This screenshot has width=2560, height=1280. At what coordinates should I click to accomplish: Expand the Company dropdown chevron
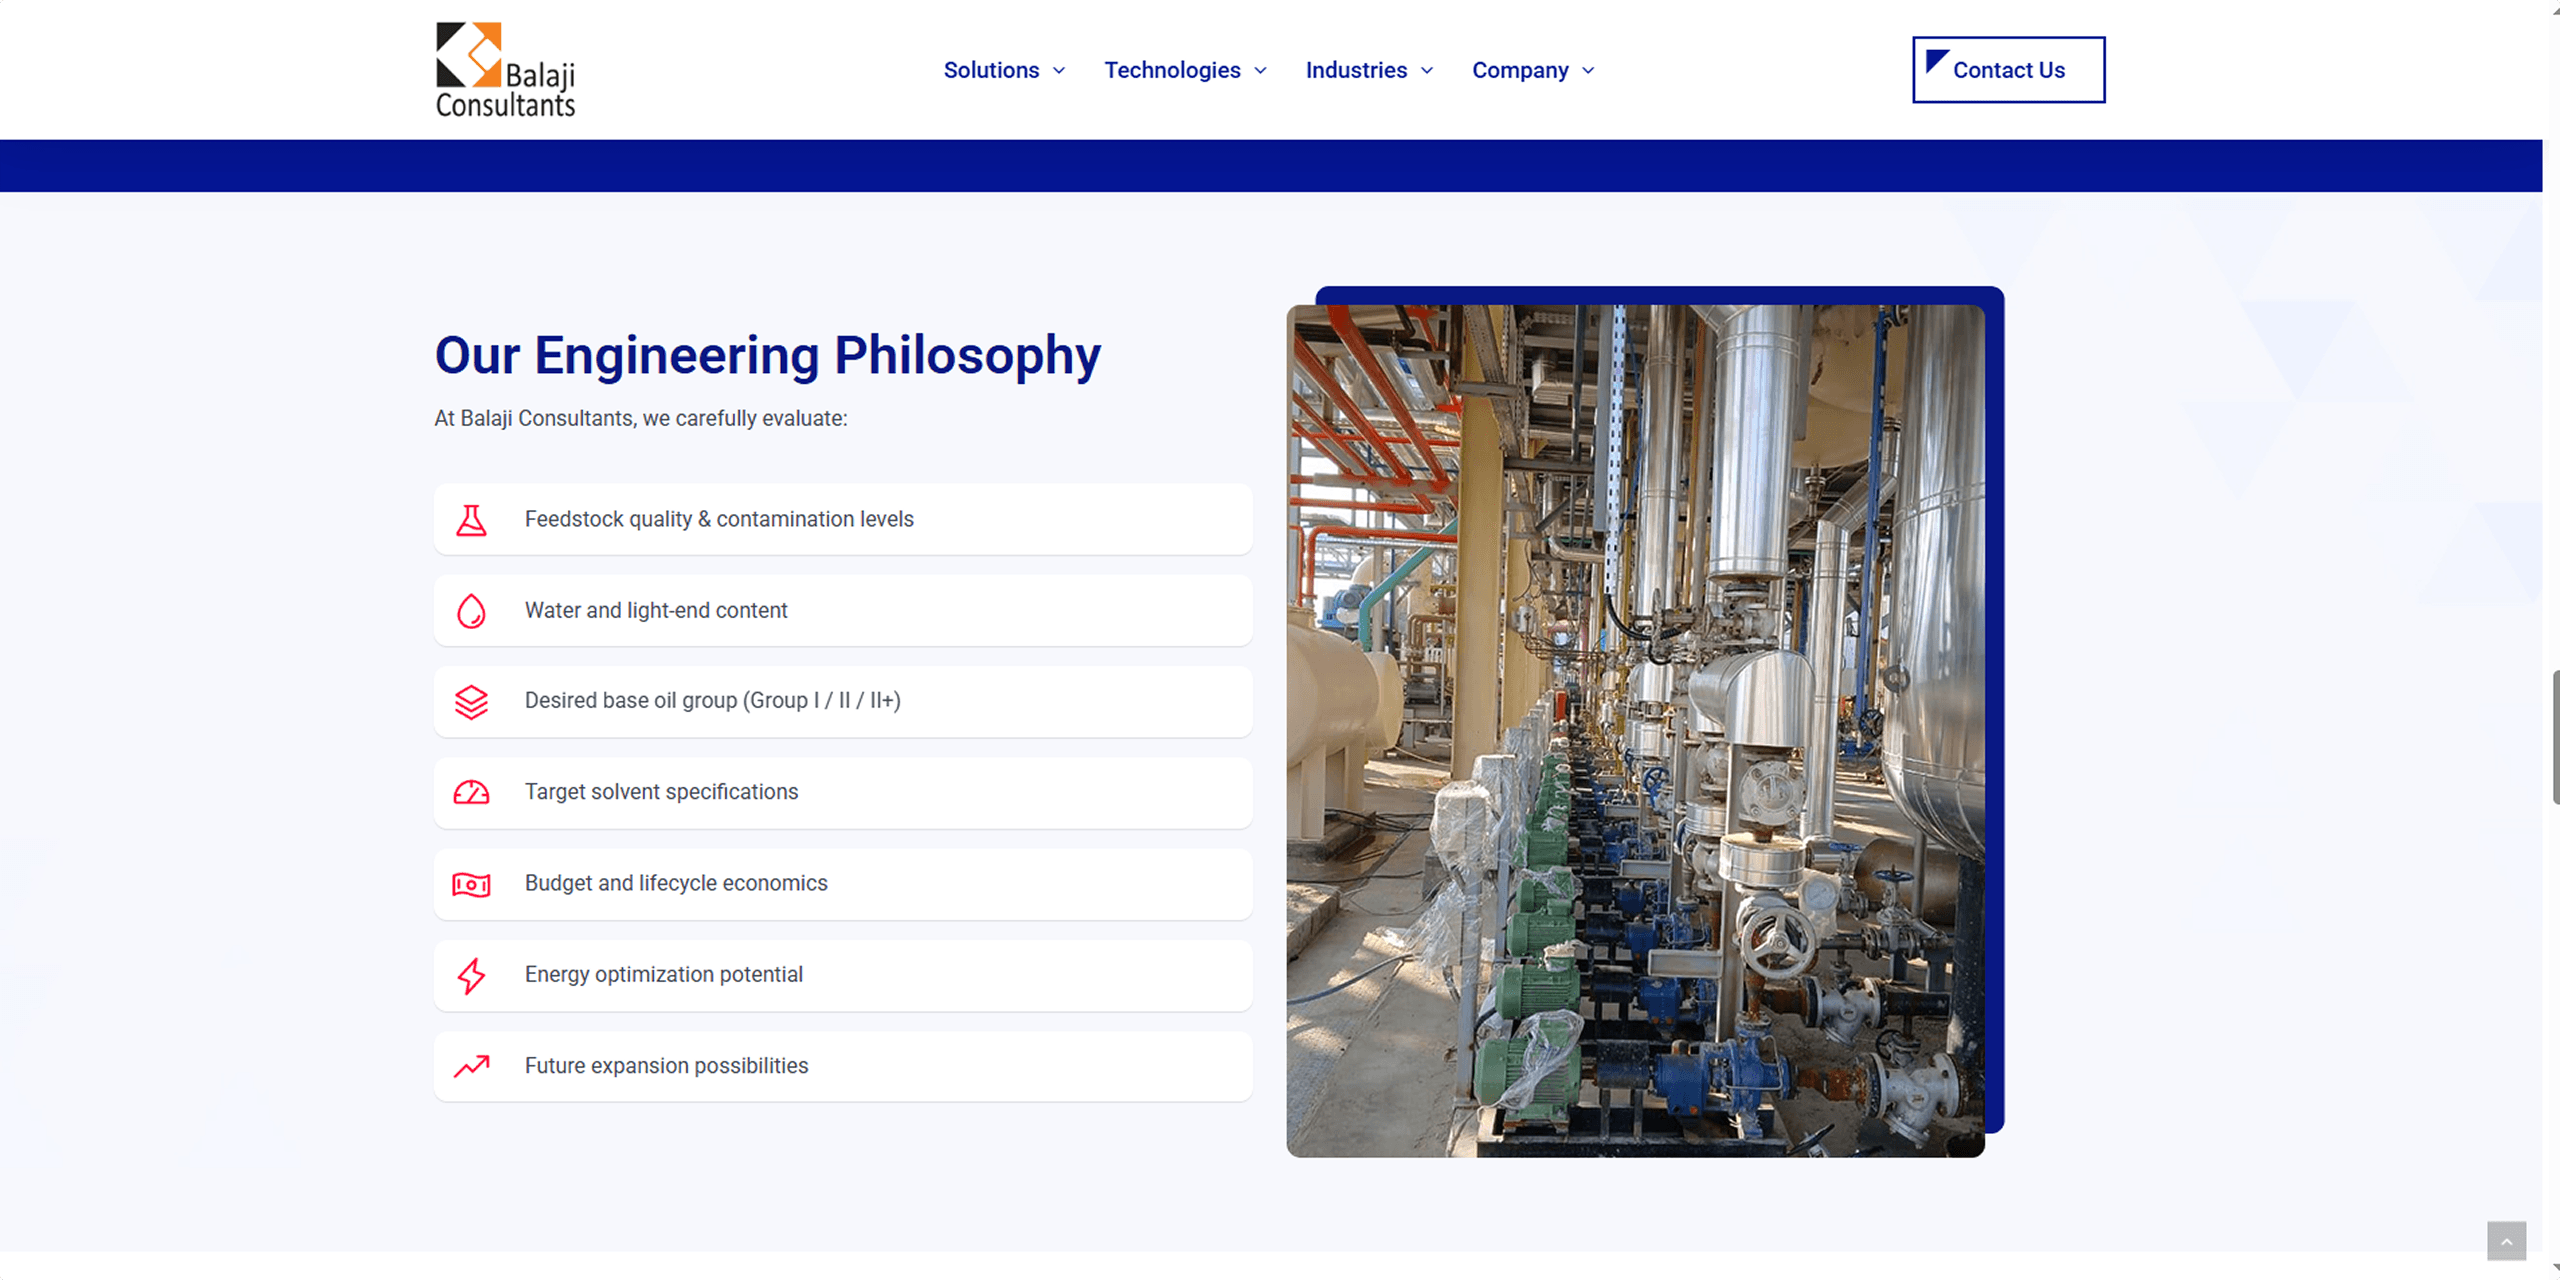1588,70
